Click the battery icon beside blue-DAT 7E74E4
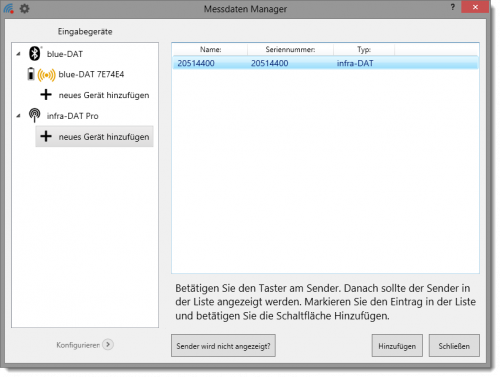Screen dimensions: 500x377 tap(31, 74)
